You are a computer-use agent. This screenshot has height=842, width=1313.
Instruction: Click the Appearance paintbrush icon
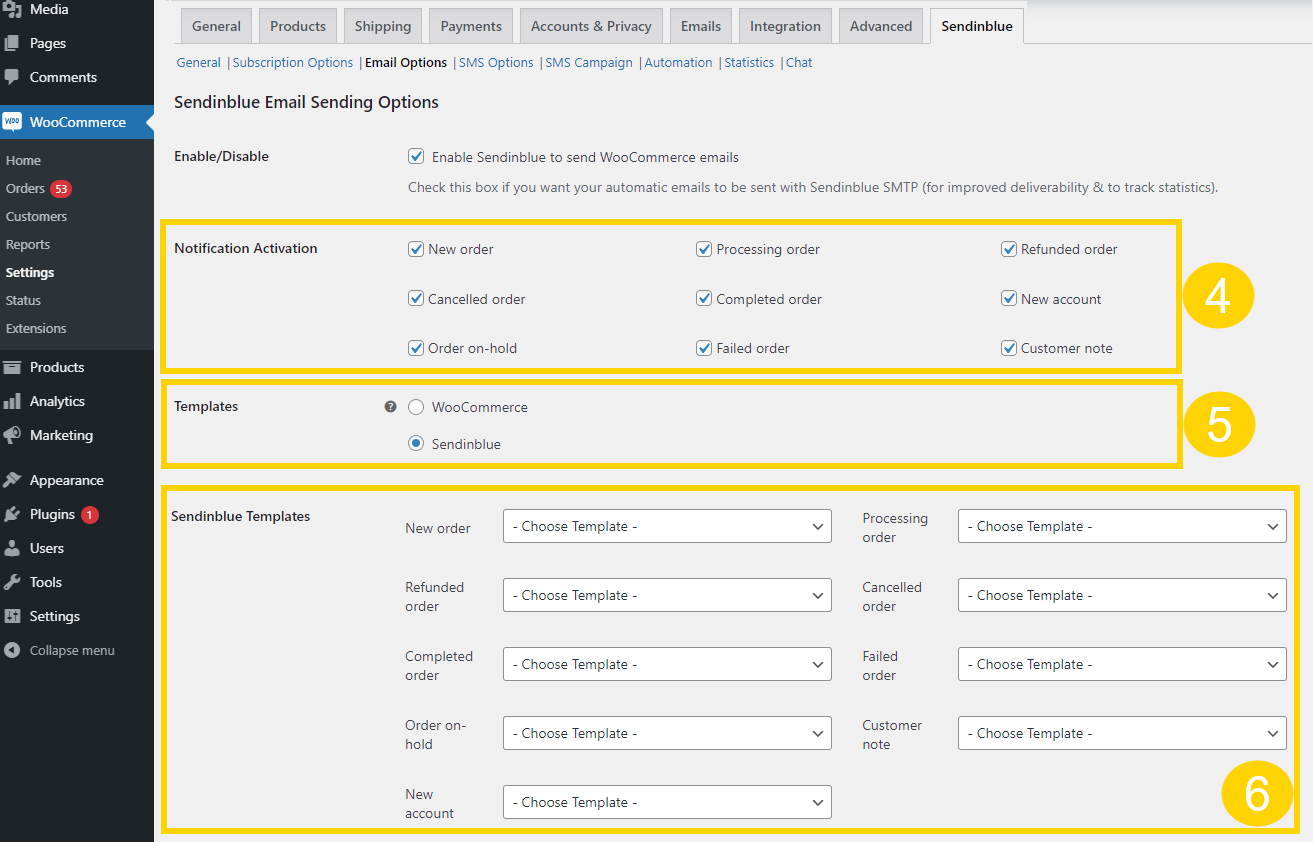[12, 480]
